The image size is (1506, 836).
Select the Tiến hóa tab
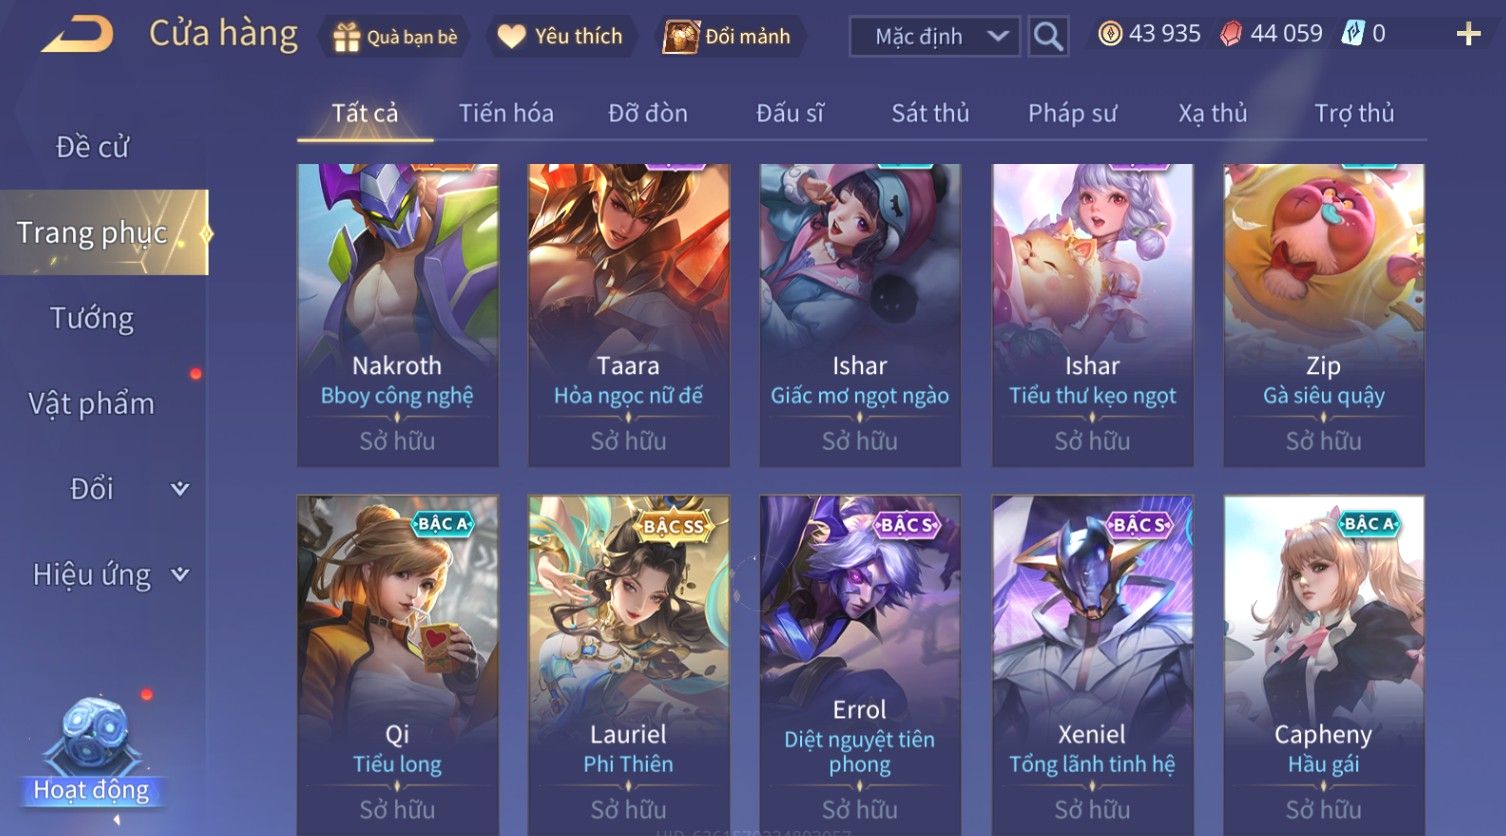[506, 113]
